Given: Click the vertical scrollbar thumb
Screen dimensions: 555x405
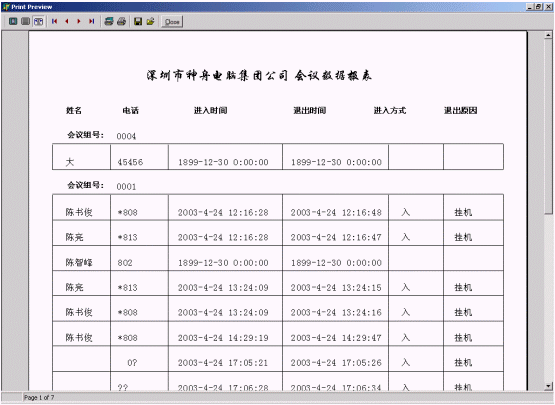Looking at the screenshot, I should pyautogui.click(x=548, y=126).
